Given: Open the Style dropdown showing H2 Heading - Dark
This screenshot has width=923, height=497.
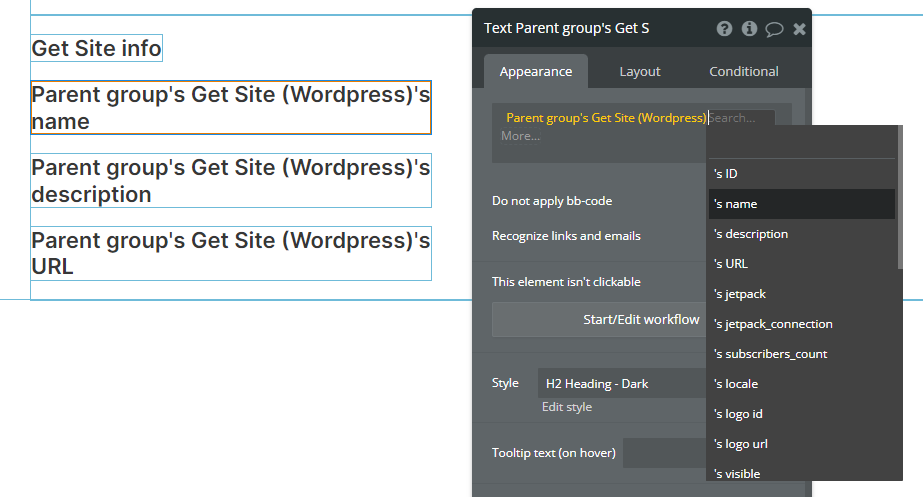Looking at the screenshot, I should tap(622, 383).
